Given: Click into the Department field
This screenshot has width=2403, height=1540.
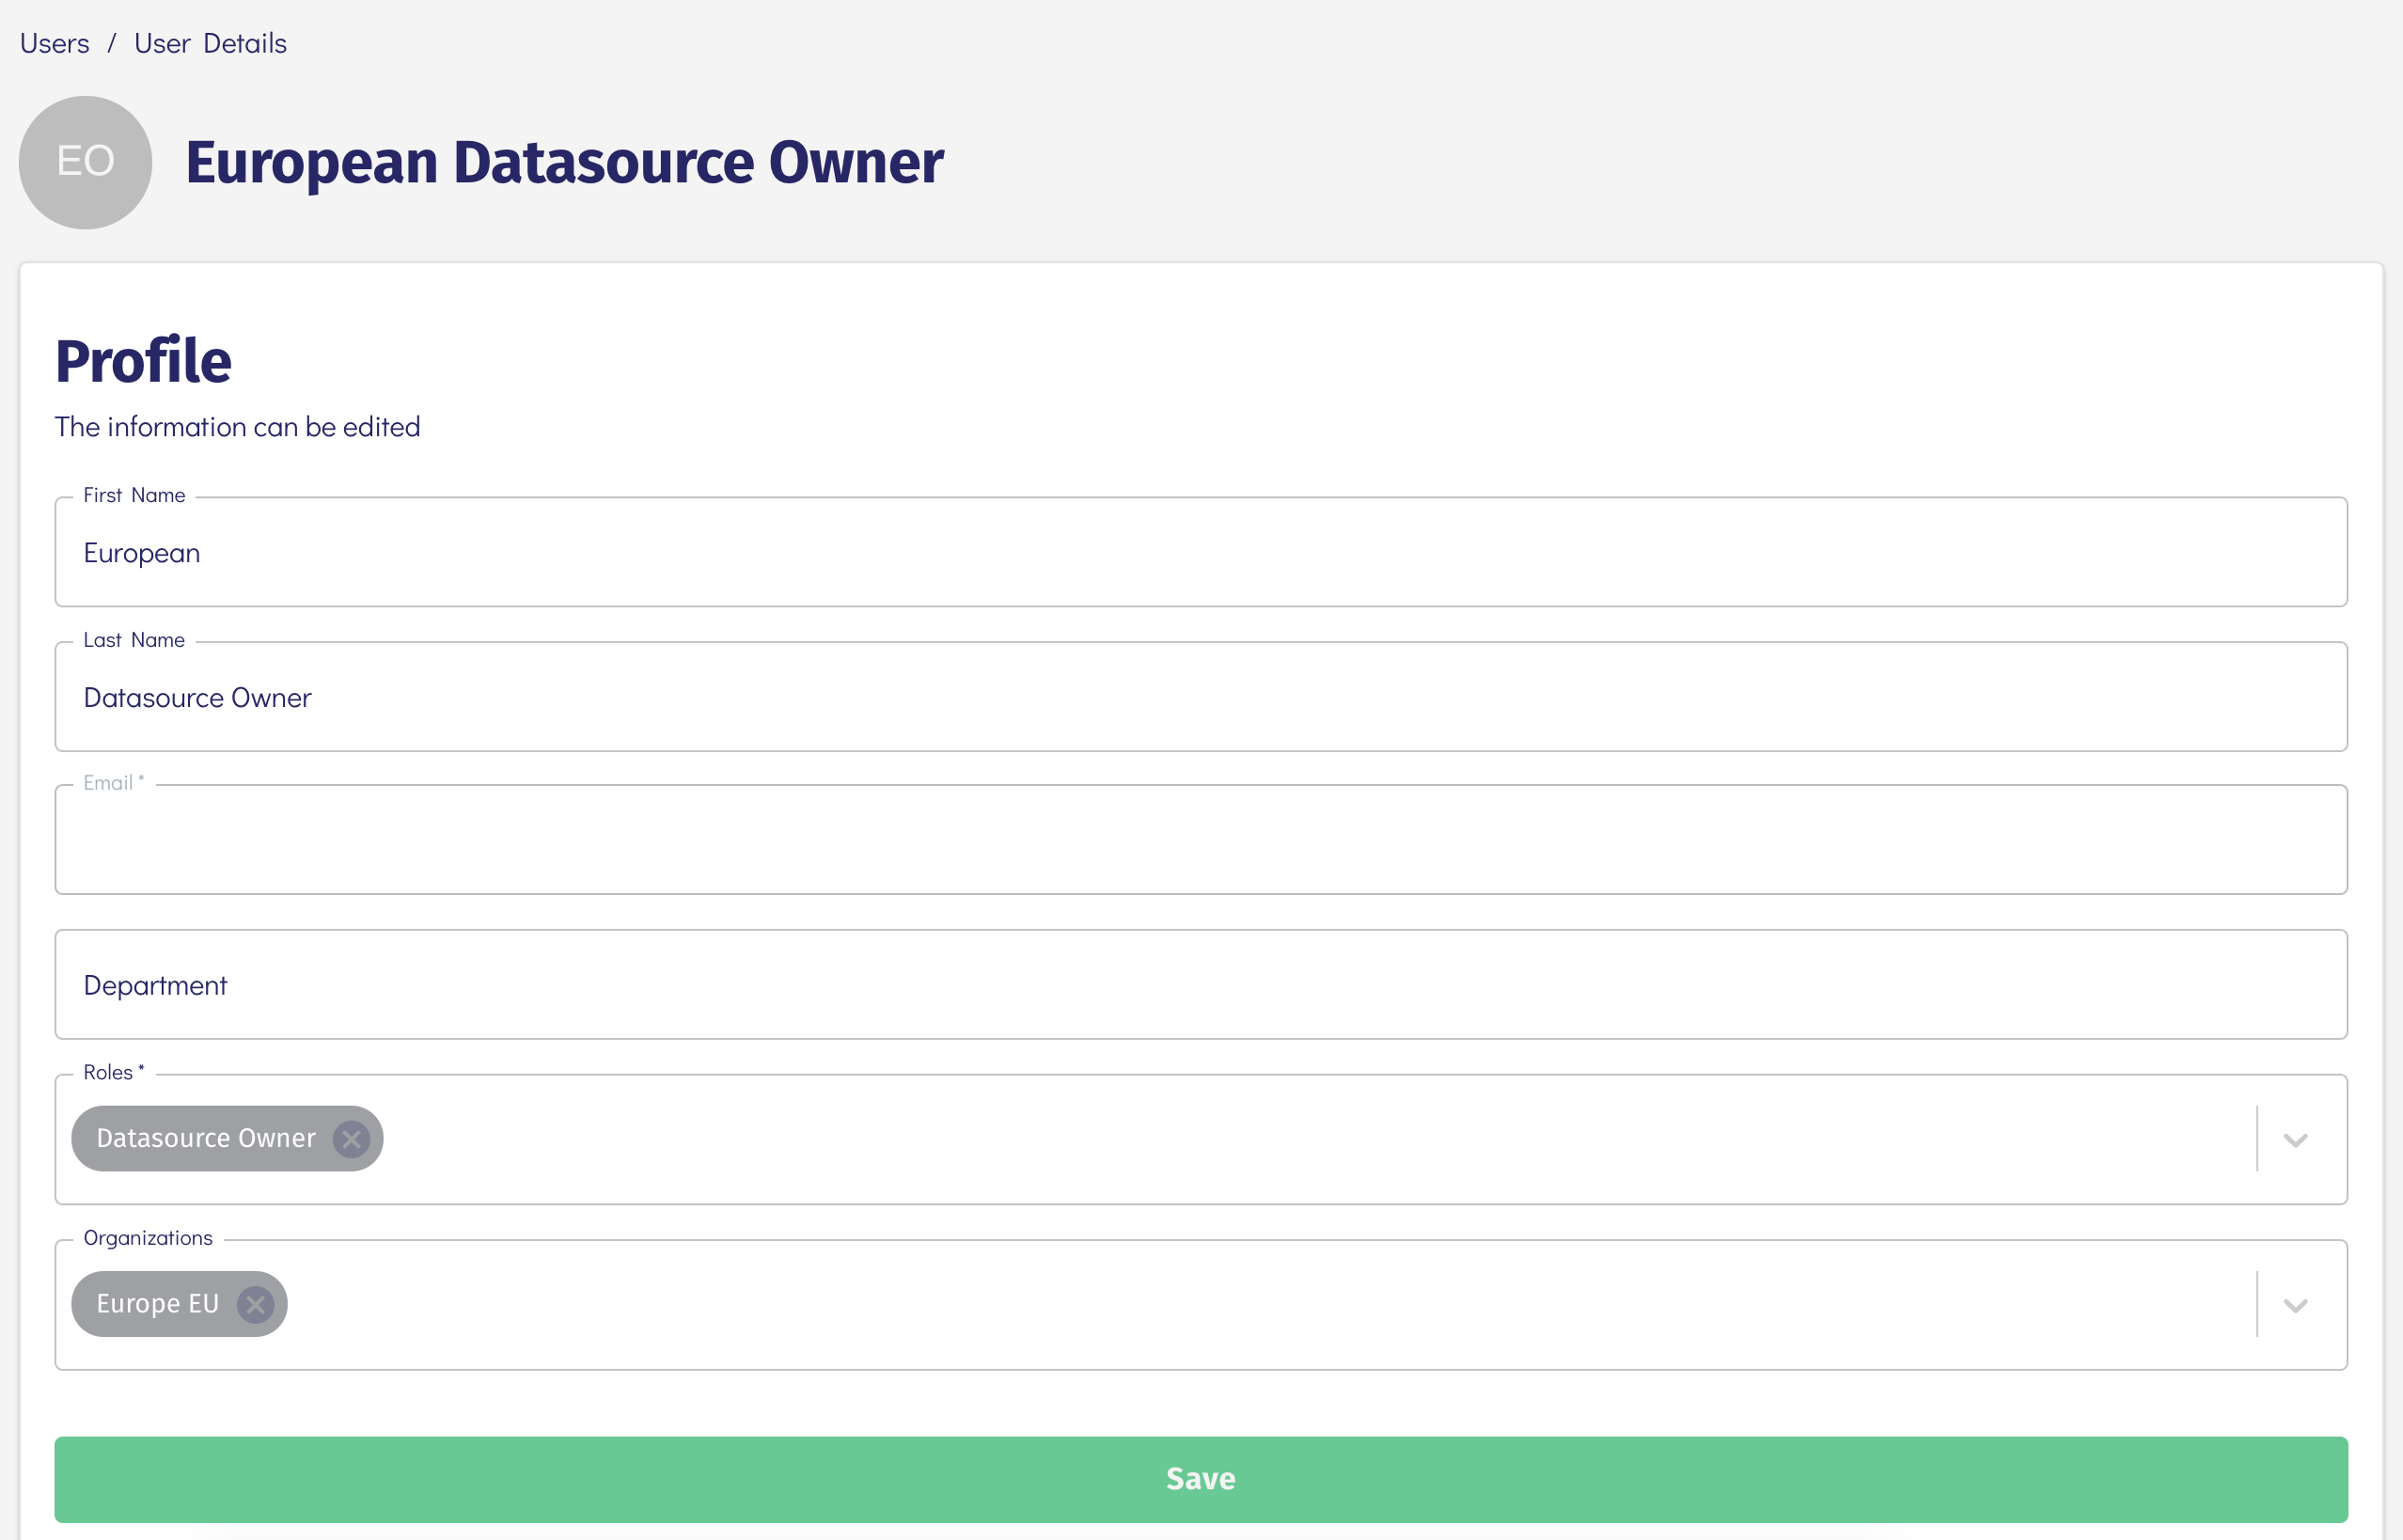Looking at the screenshot, I should coord(1200,985).
